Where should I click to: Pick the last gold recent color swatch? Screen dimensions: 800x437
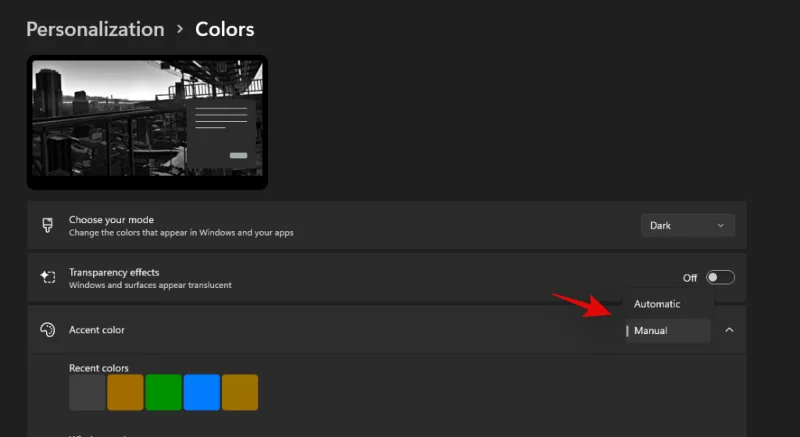coord(240,392)
